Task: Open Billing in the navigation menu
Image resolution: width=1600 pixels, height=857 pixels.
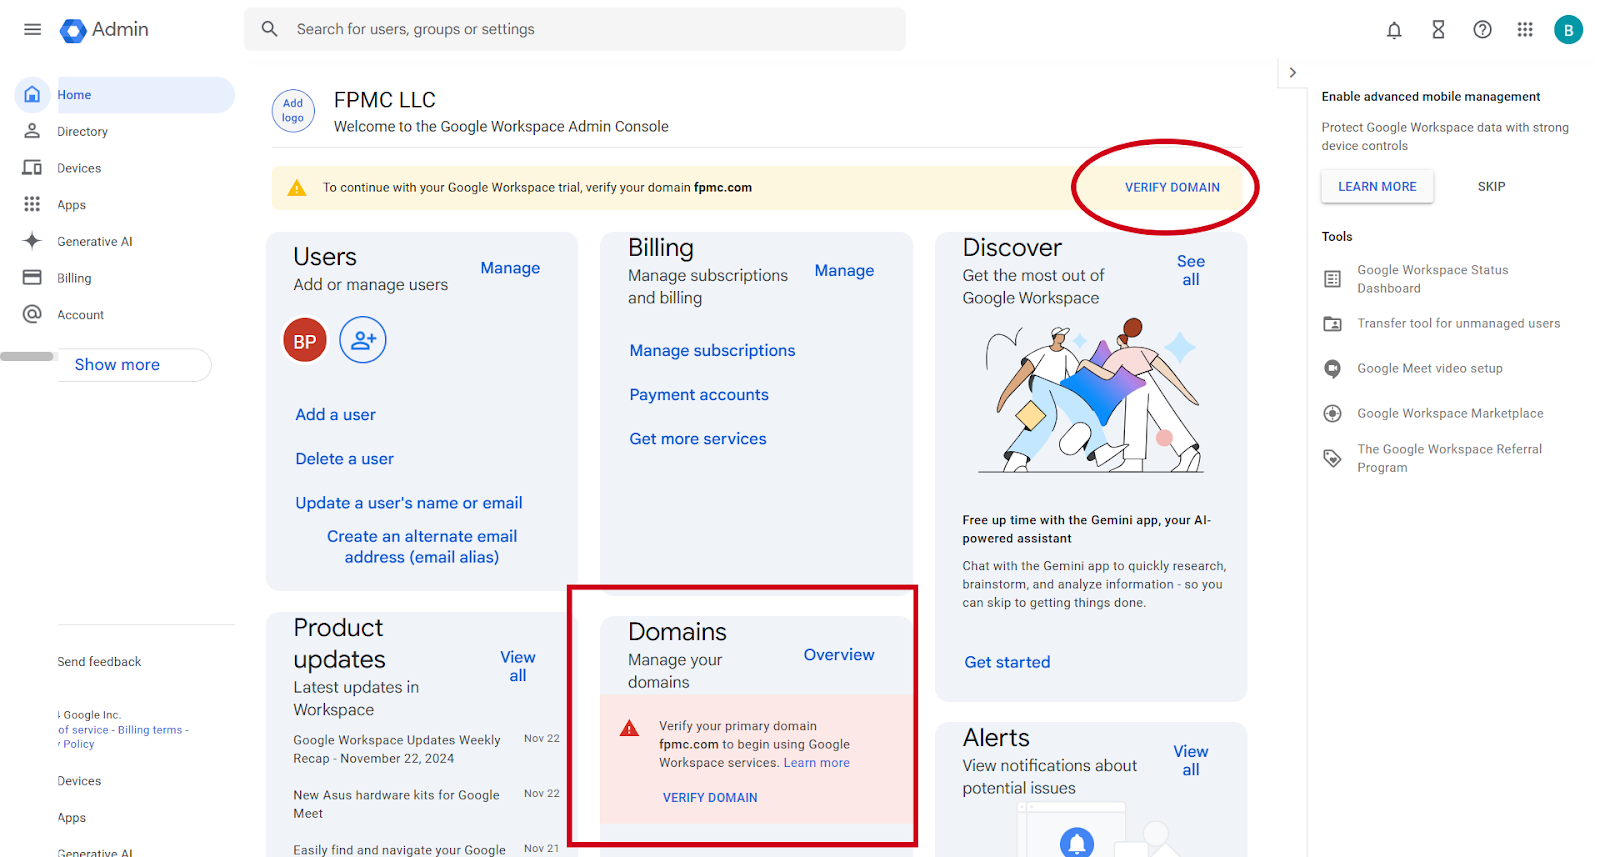Action: [x=74, y=278]
